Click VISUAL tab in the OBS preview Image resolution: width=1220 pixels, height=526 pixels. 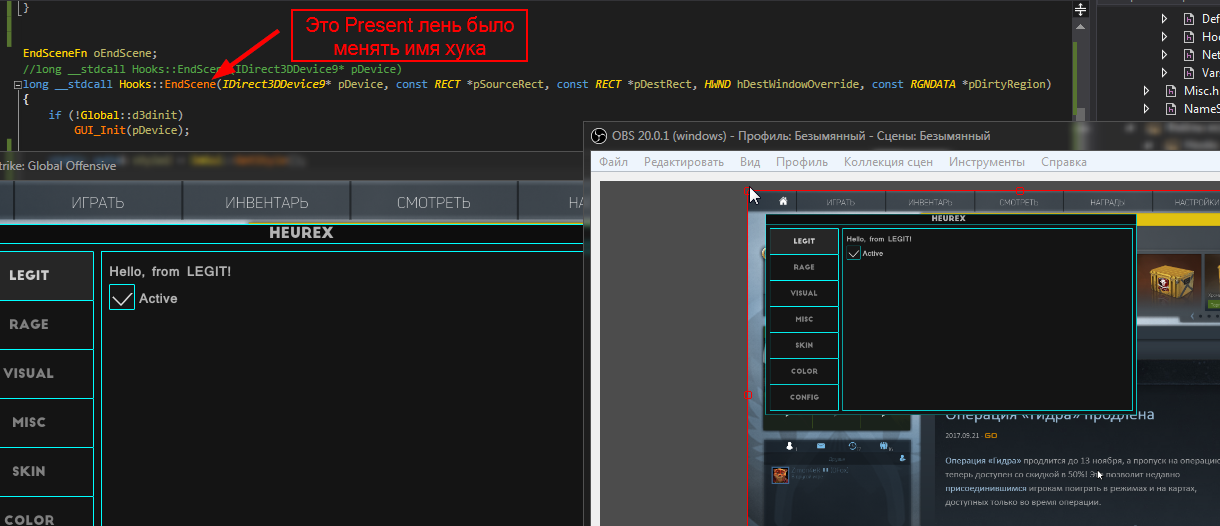pyautogui.click(x=804, y=293)
